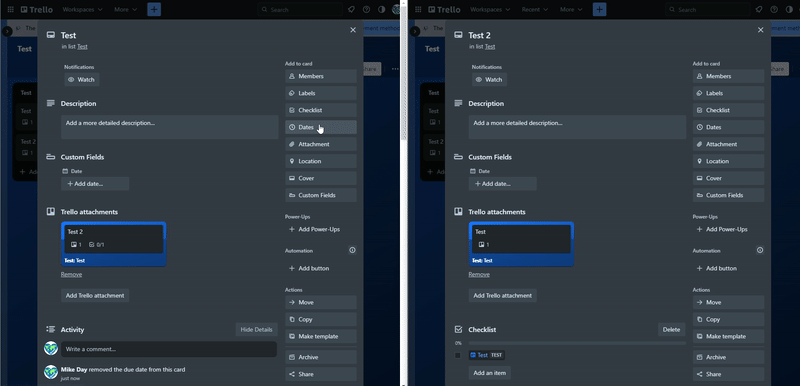Open Members on the Test card
Image resolution: width=800 pixels, height=386 pixels.
coord(321,76)
